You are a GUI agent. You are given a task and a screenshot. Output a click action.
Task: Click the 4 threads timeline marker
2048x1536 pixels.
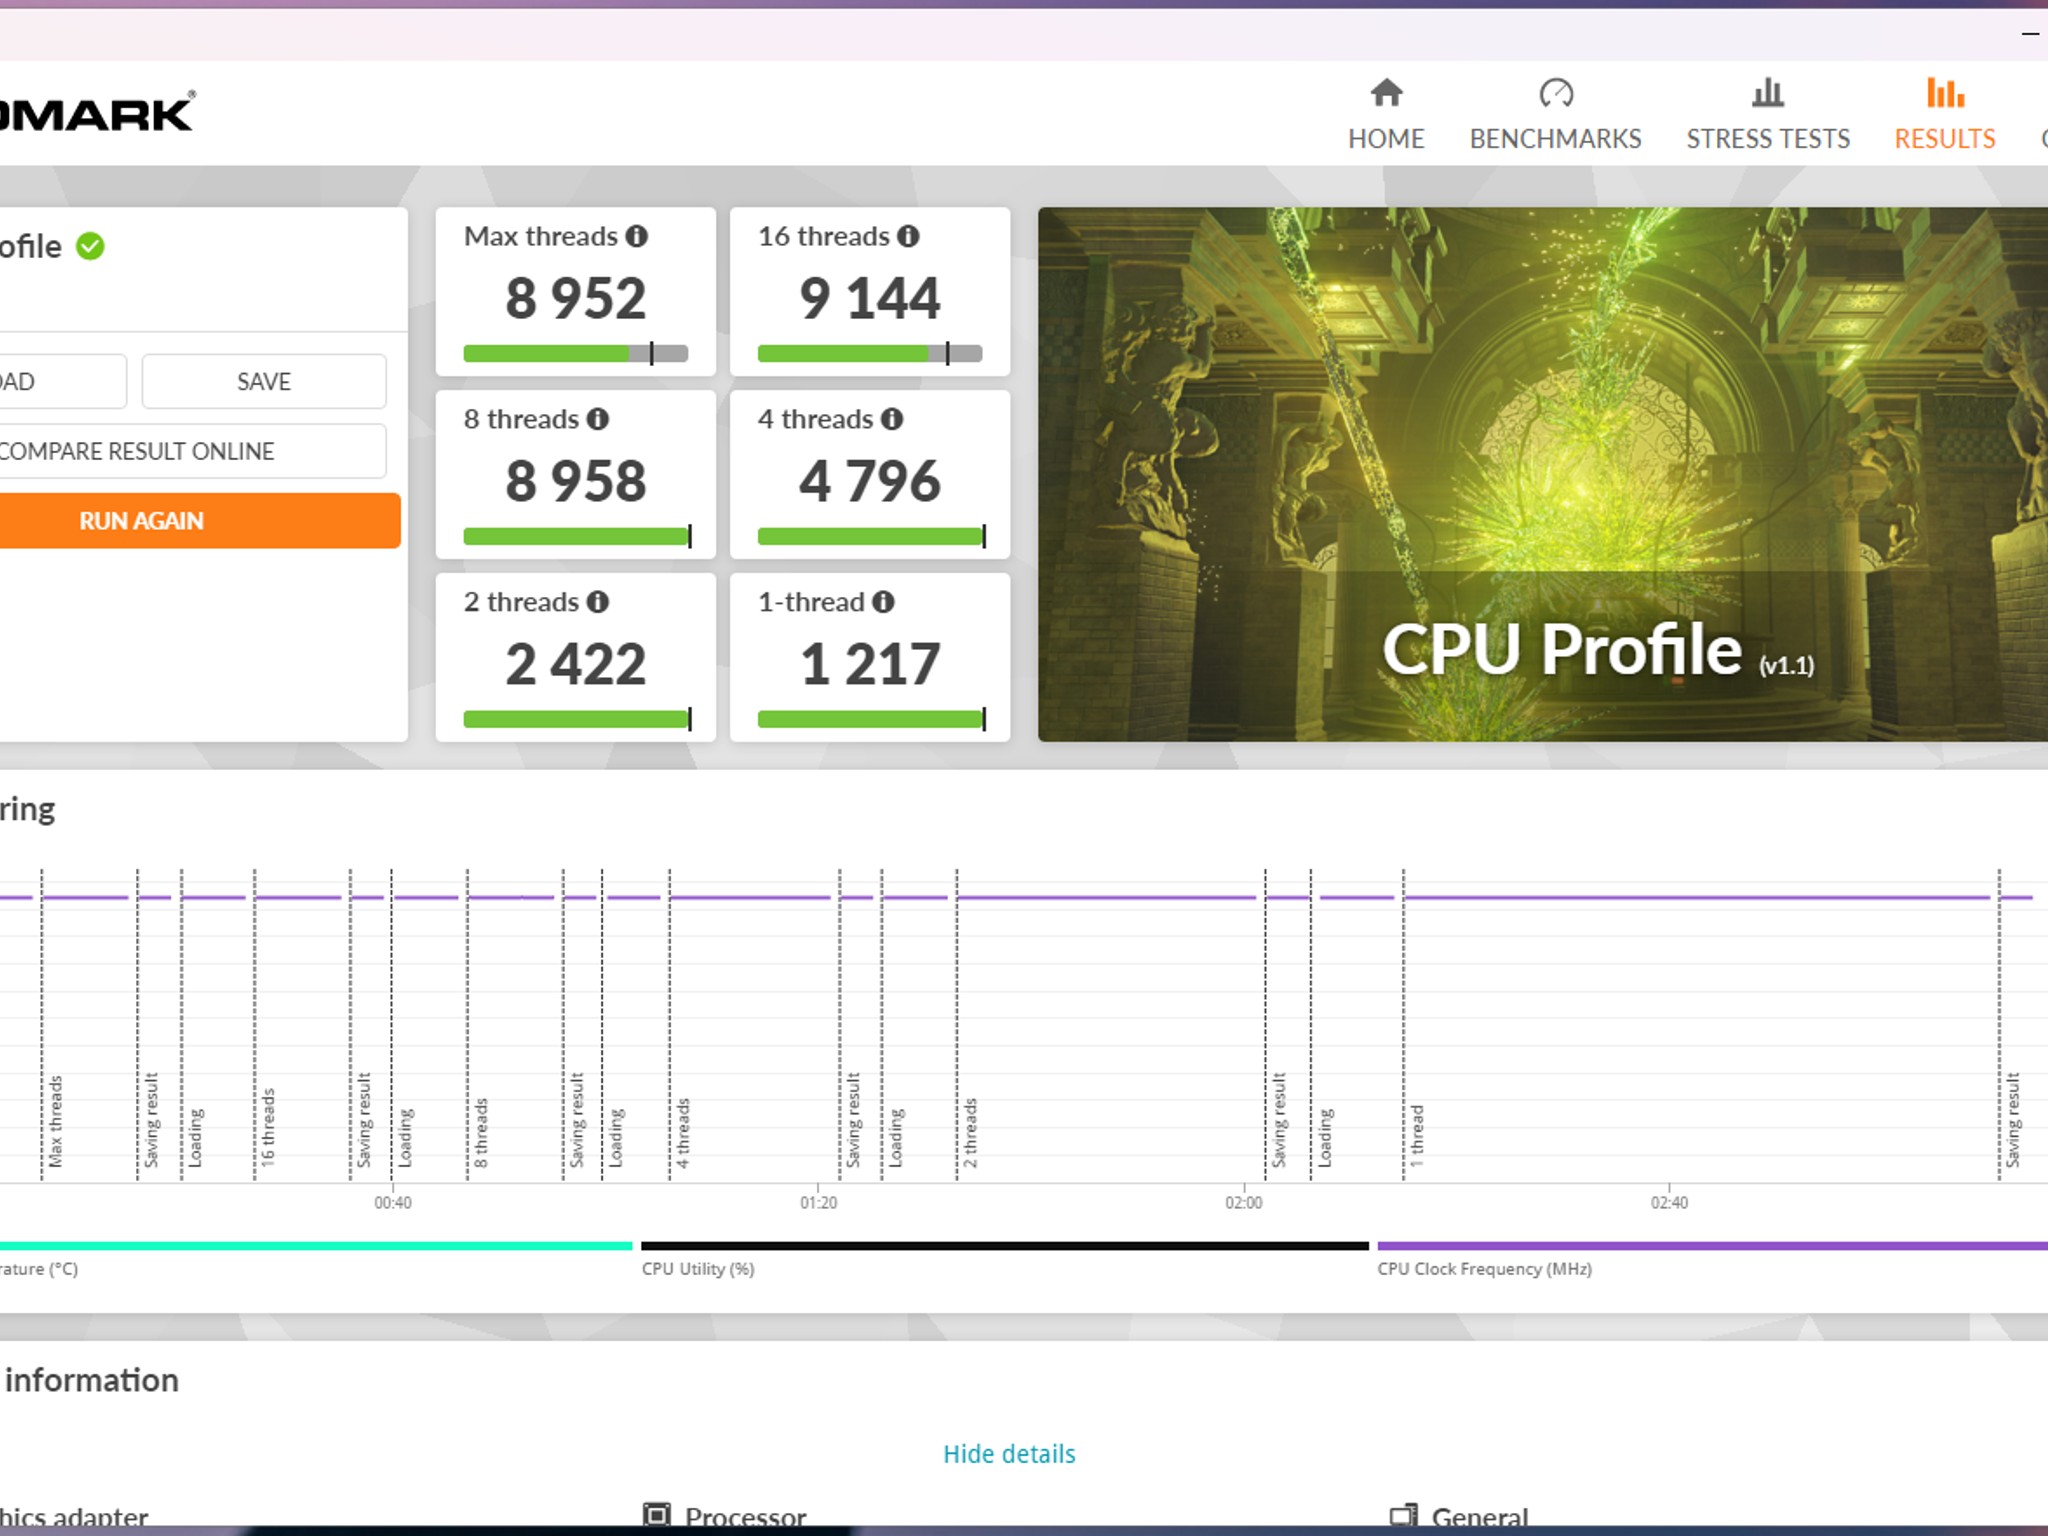(x=683, y=1132)
